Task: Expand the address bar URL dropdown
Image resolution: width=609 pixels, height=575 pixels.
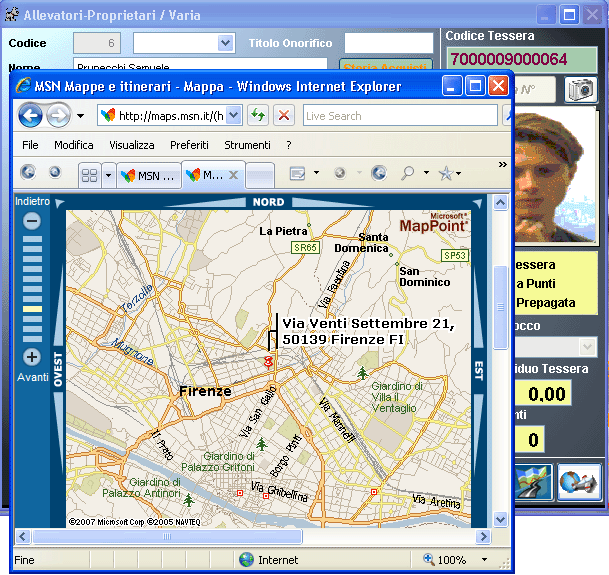Action: 233,115
